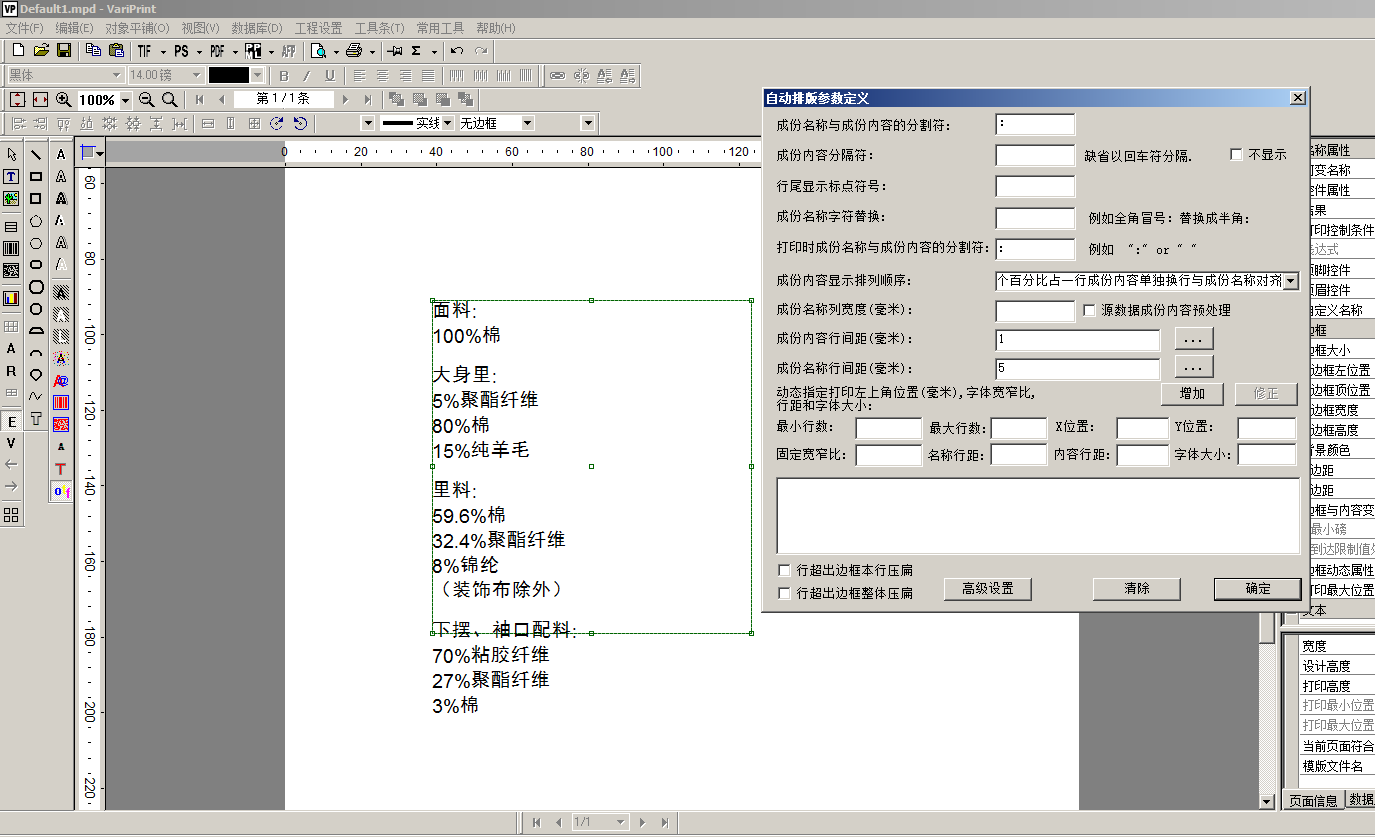Toggle the E tool in left palette

(x=11, y=421)
